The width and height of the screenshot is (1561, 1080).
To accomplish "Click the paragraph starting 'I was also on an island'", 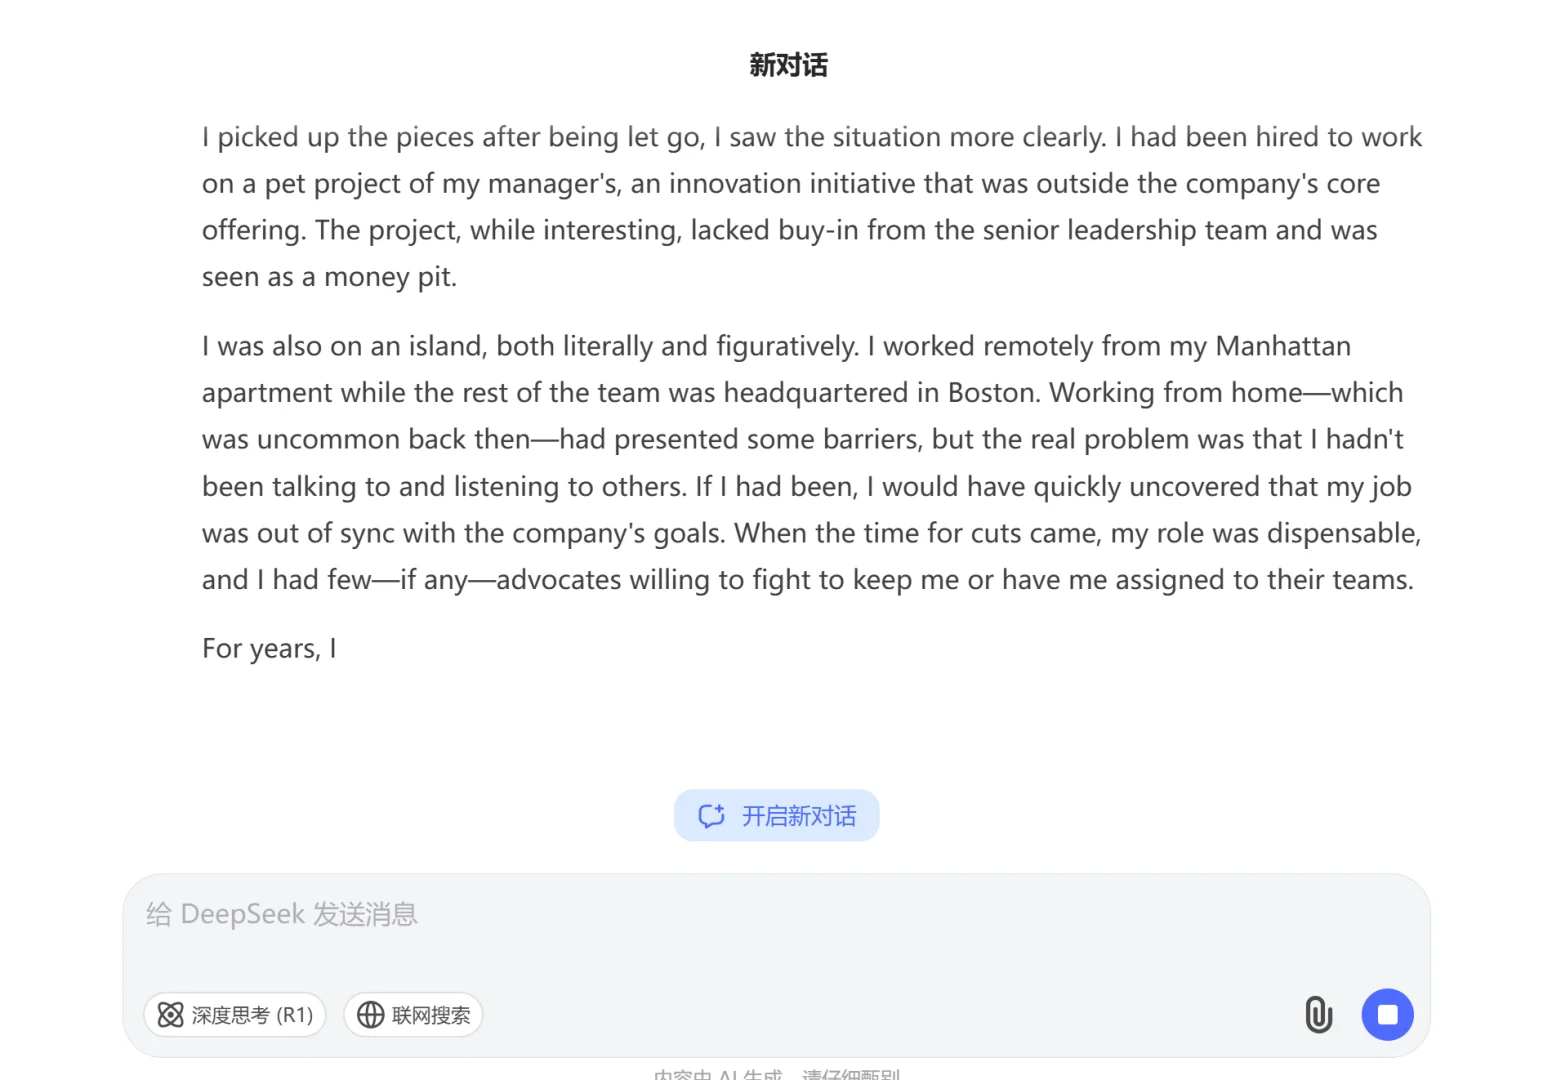I will [x=811, y=463].
